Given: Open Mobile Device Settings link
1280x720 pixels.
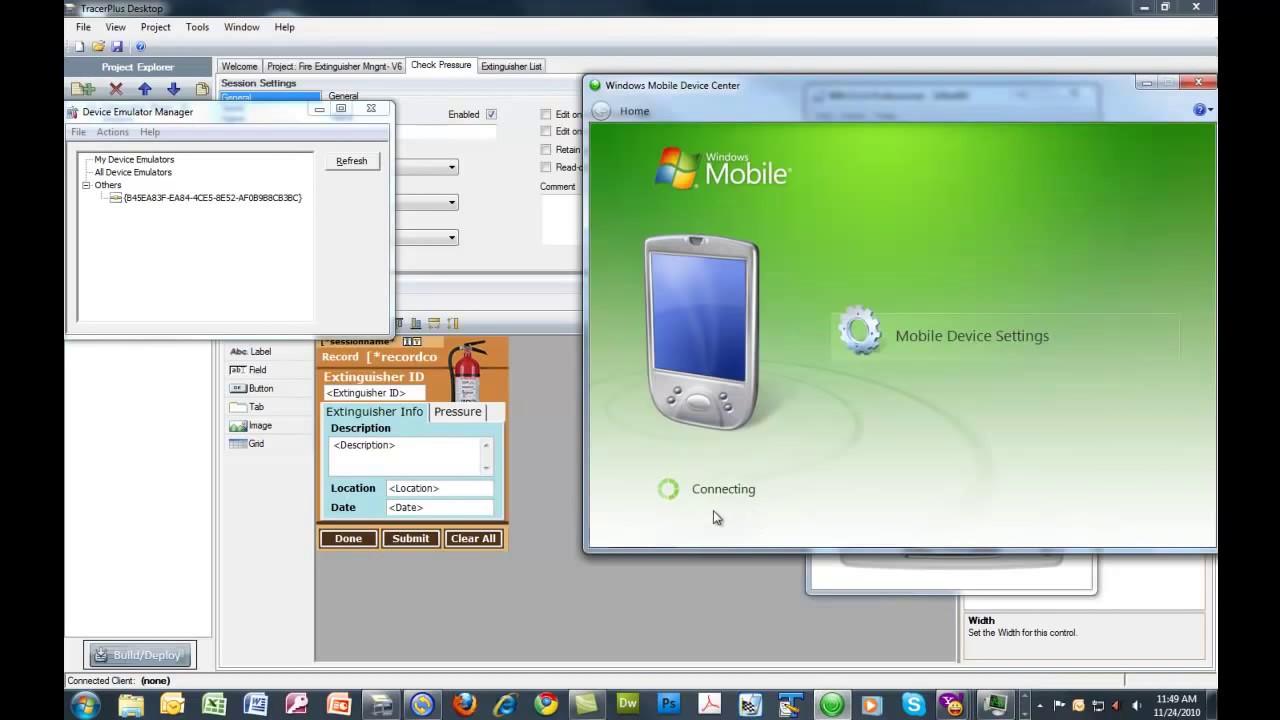Looking at the screenshot, I should tap(972, 336).
